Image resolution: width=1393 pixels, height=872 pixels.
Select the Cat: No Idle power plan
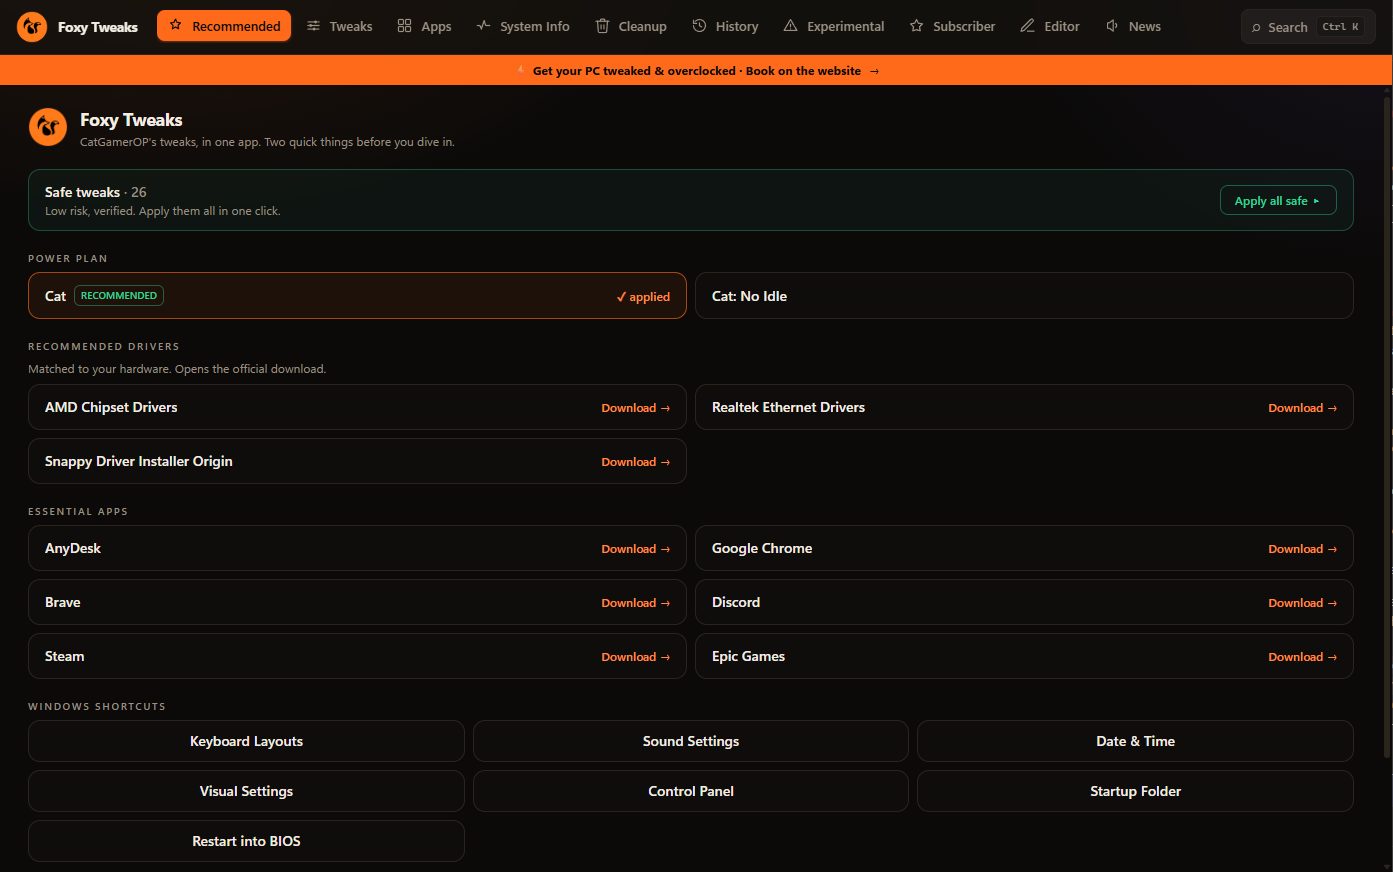(1024, 296)
